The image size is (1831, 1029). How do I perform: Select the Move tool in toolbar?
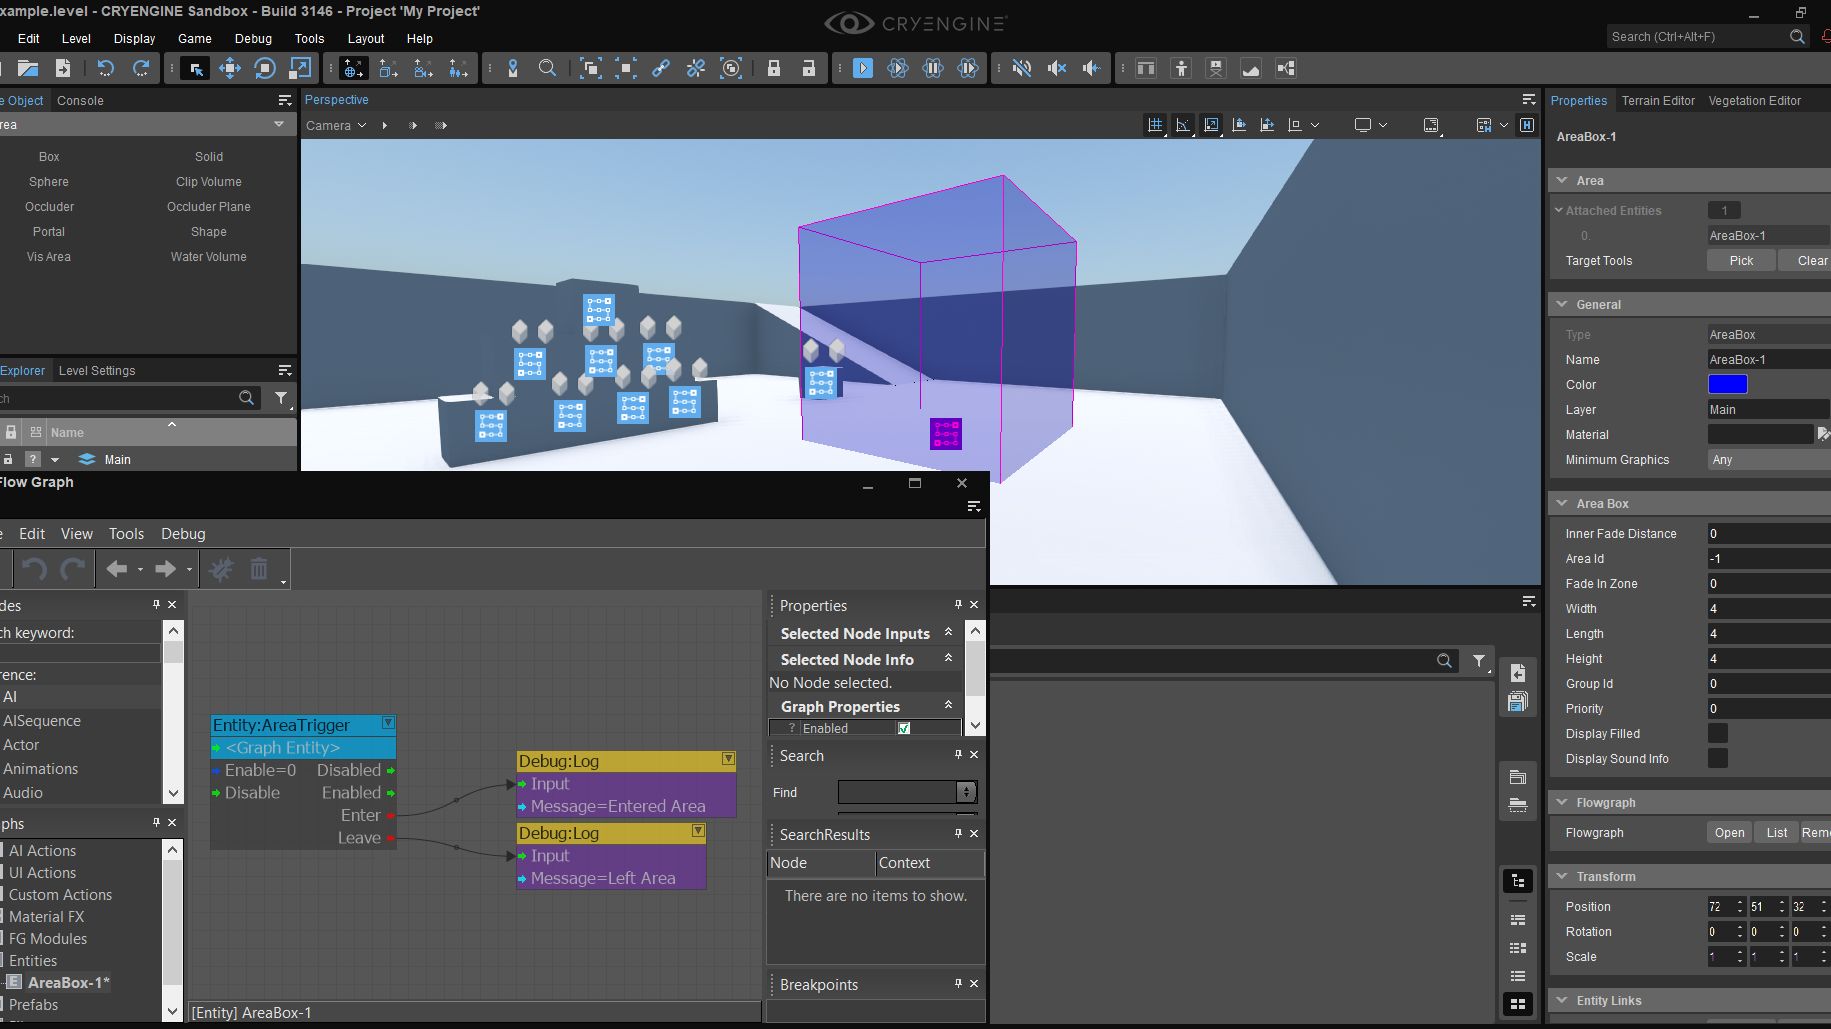pyautogui.click(x=230, y=68)
